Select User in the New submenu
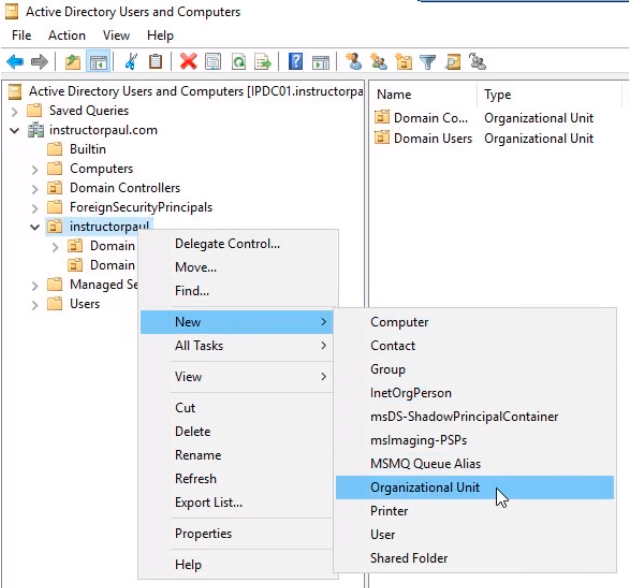Image resolution: width=629 pixels, height=588 pixels. (383, 535)
